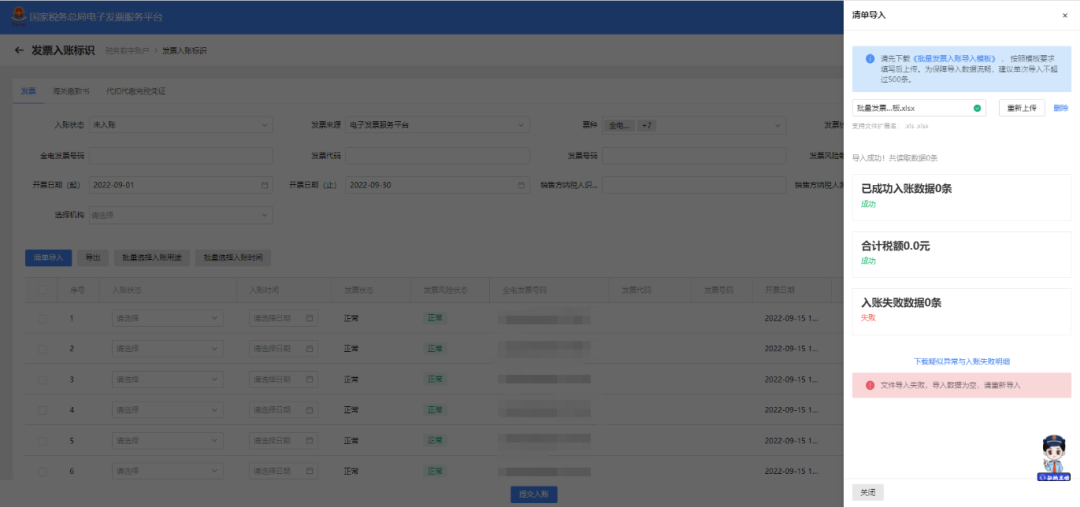Open calendar icon for 开票日期（起）
1080x507 pixels.
[x=265, y=185]
